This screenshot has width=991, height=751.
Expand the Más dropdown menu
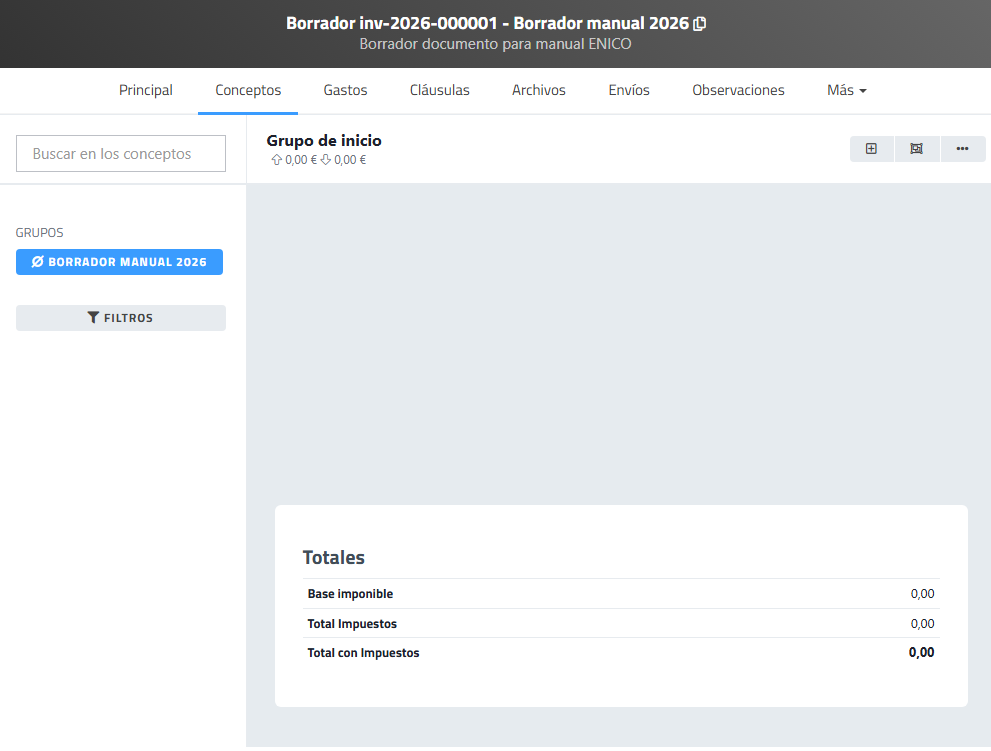846,90
